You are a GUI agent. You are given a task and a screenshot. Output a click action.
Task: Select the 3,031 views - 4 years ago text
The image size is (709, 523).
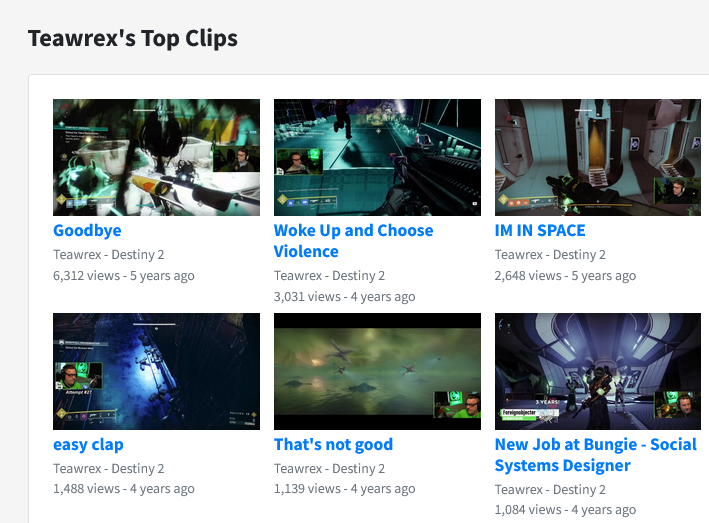[x=345, y=297]
